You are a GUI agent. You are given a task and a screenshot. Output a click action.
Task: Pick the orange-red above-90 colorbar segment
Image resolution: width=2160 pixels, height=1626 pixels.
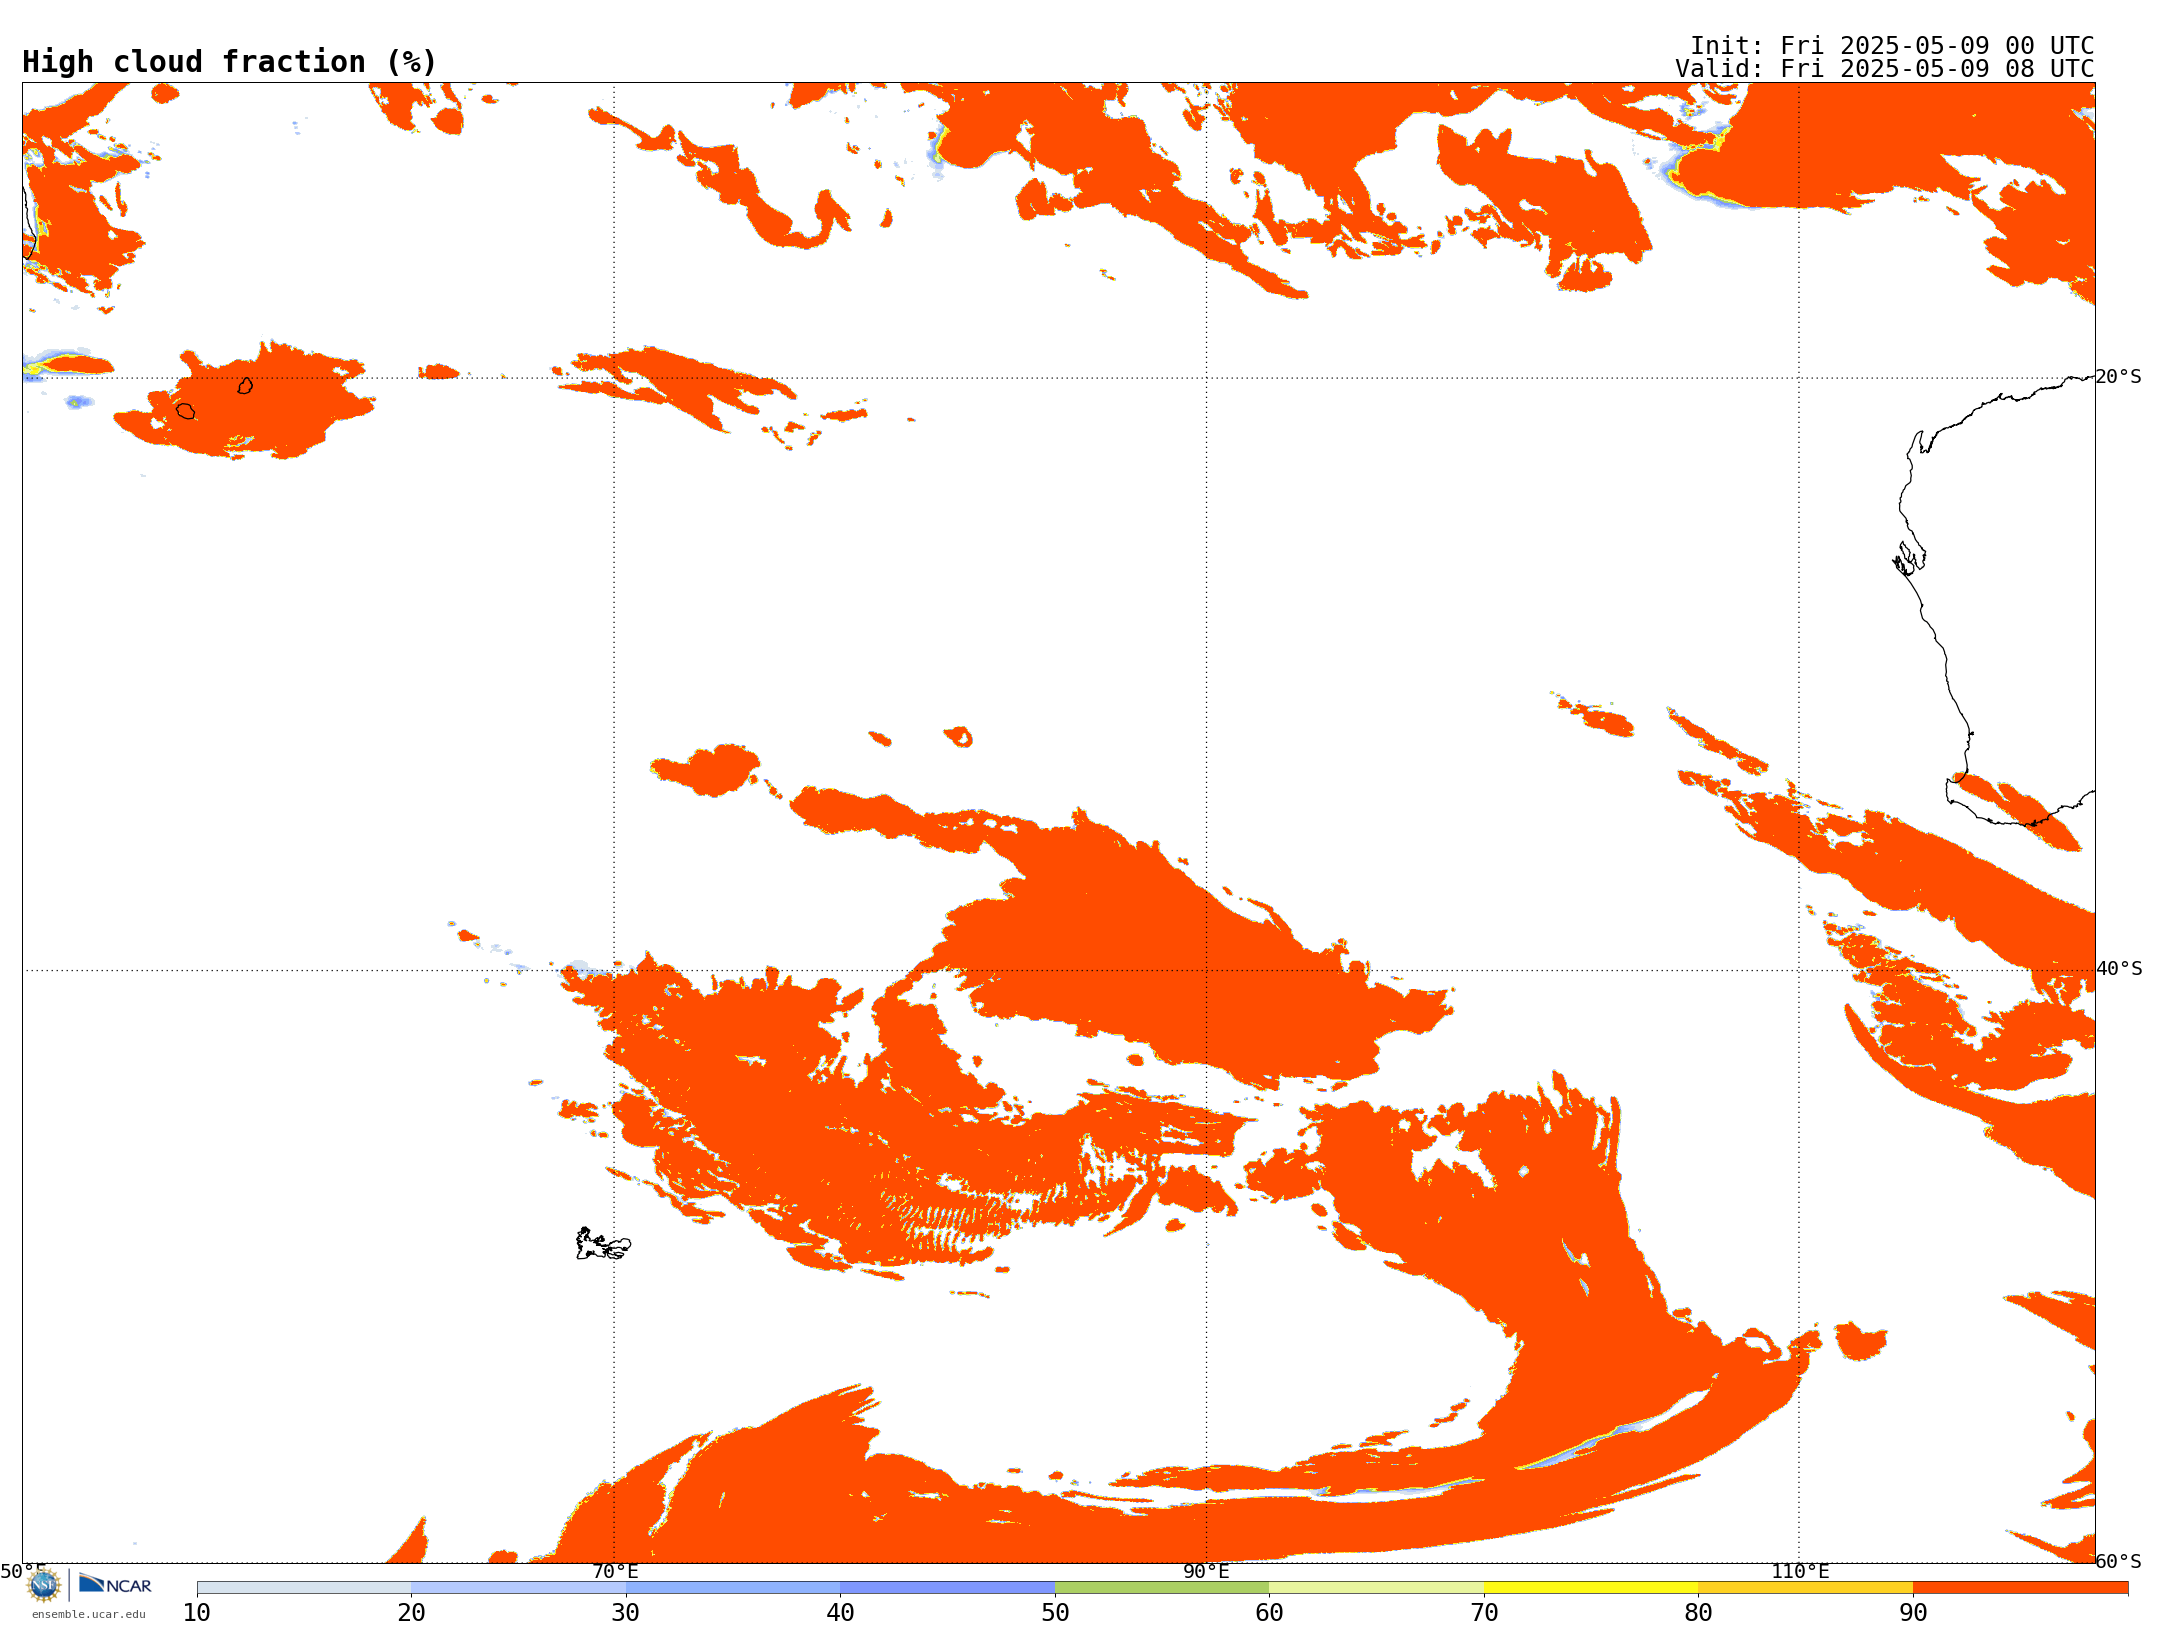coord(2020,1588)
